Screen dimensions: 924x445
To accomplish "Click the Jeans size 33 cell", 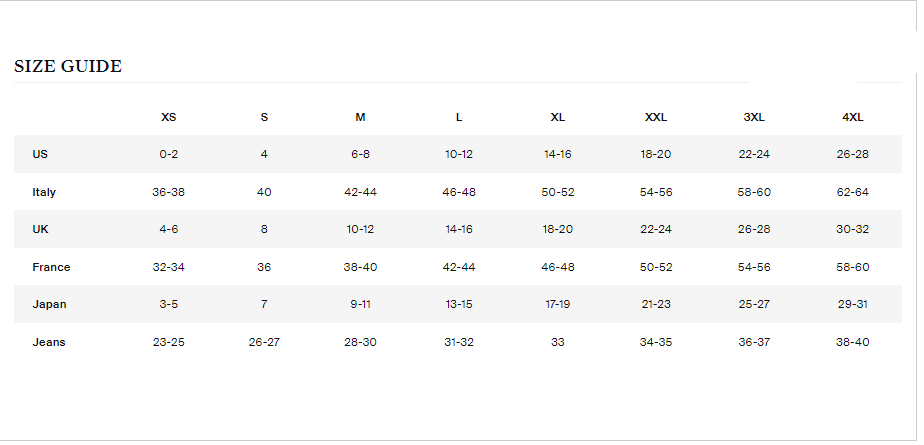I will (558, 342).
